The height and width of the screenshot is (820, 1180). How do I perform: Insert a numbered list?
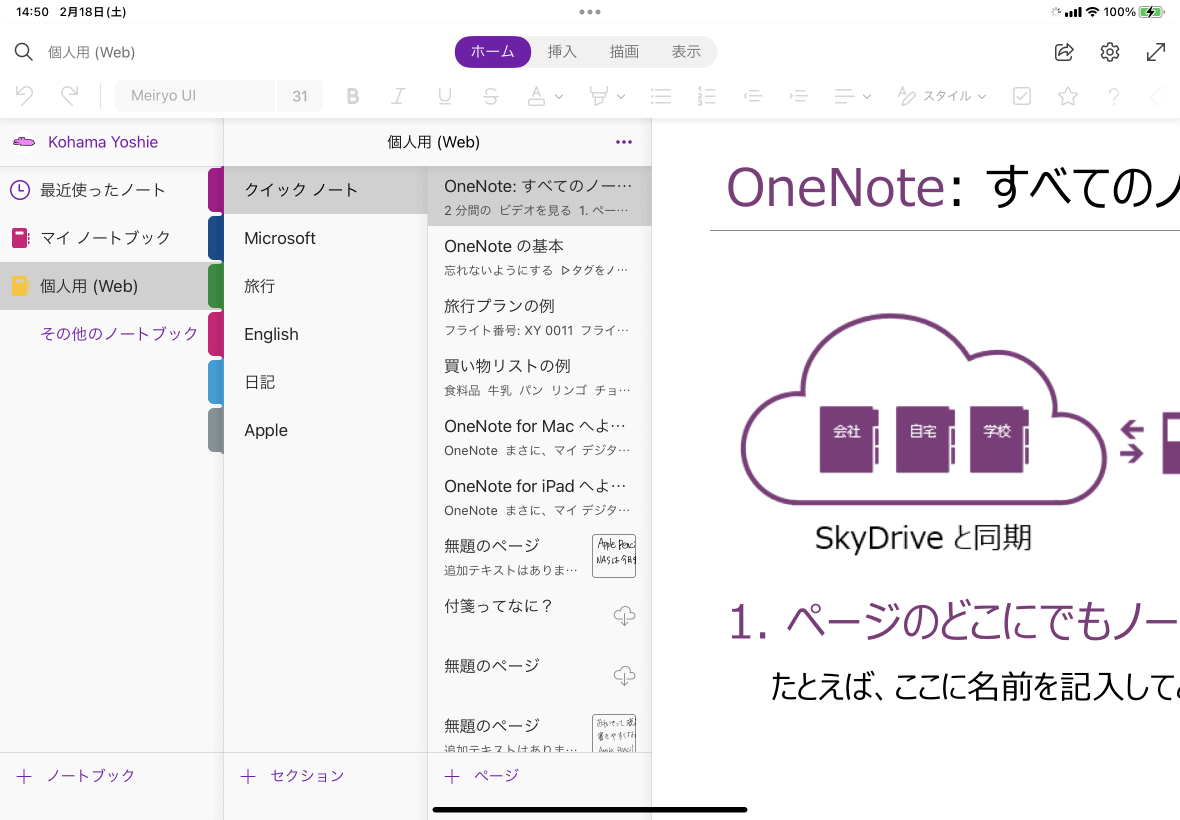pyautogui.click(x=706, y=96)
